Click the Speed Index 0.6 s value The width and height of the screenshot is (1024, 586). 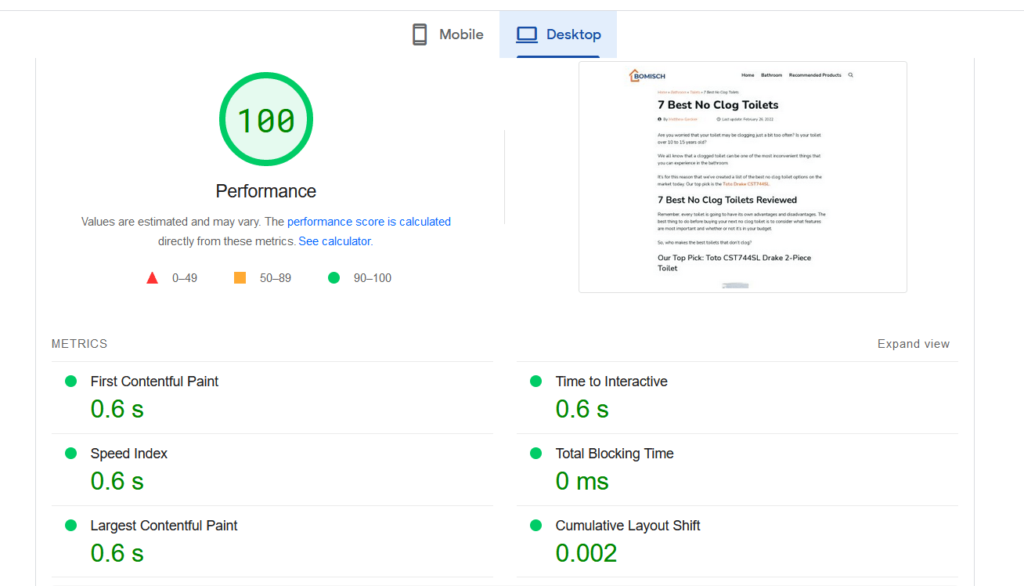(117, 481)
